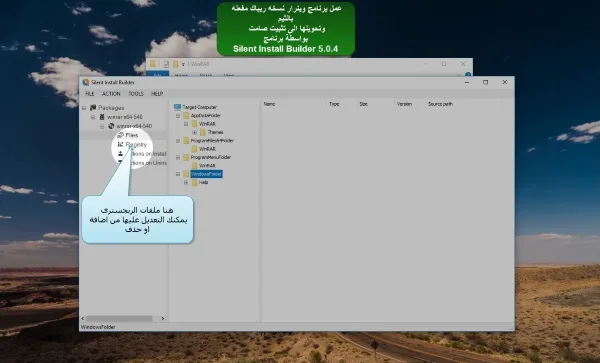600x363 pixels.
Task: Expand the Help folder node
Action: click(186, 182)
